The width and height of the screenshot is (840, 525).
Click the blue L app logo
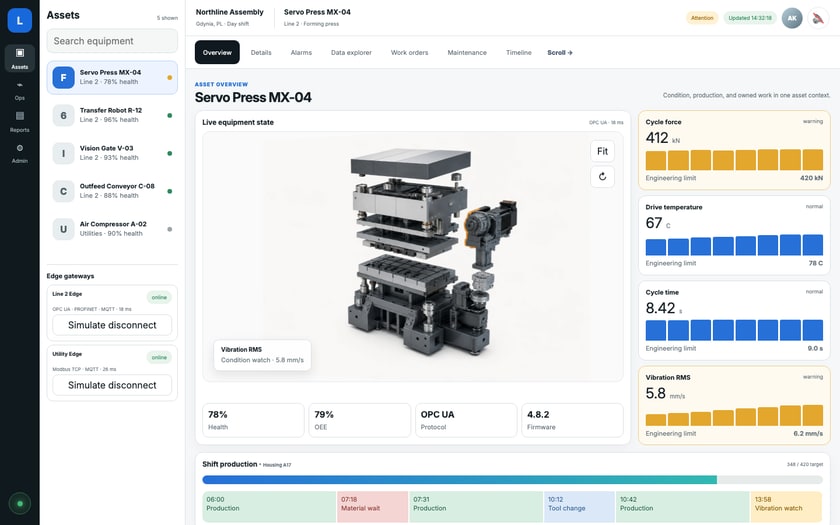(20, 20)
